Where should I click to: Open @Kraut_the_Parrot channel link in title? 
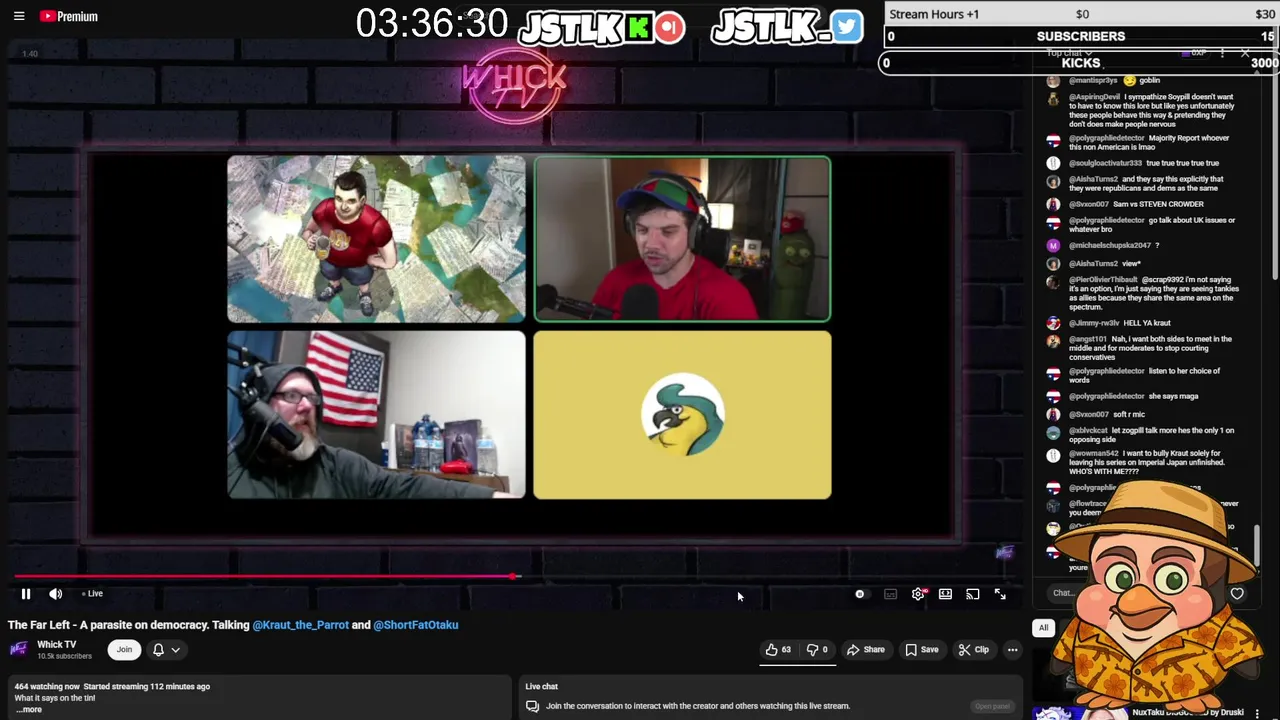coord(301,625)
